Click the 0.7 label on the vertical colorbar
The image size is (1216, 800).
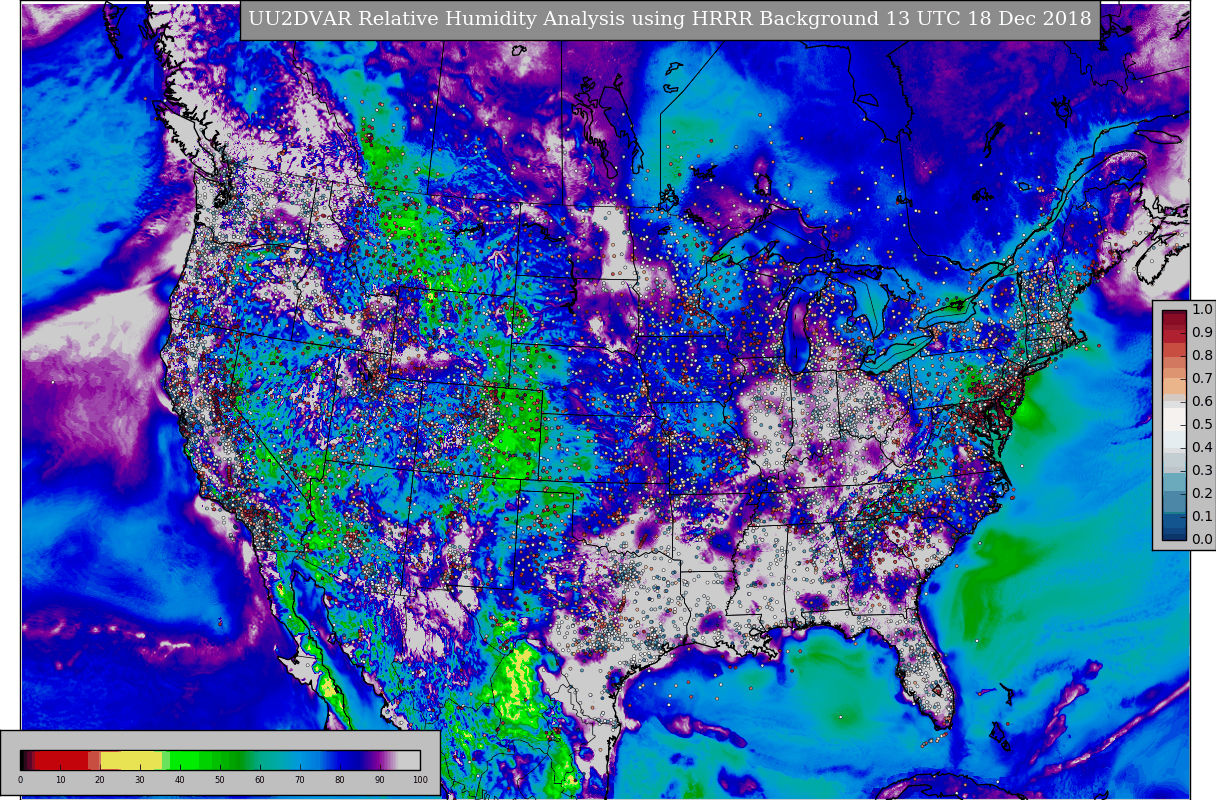pos(1202,379)
